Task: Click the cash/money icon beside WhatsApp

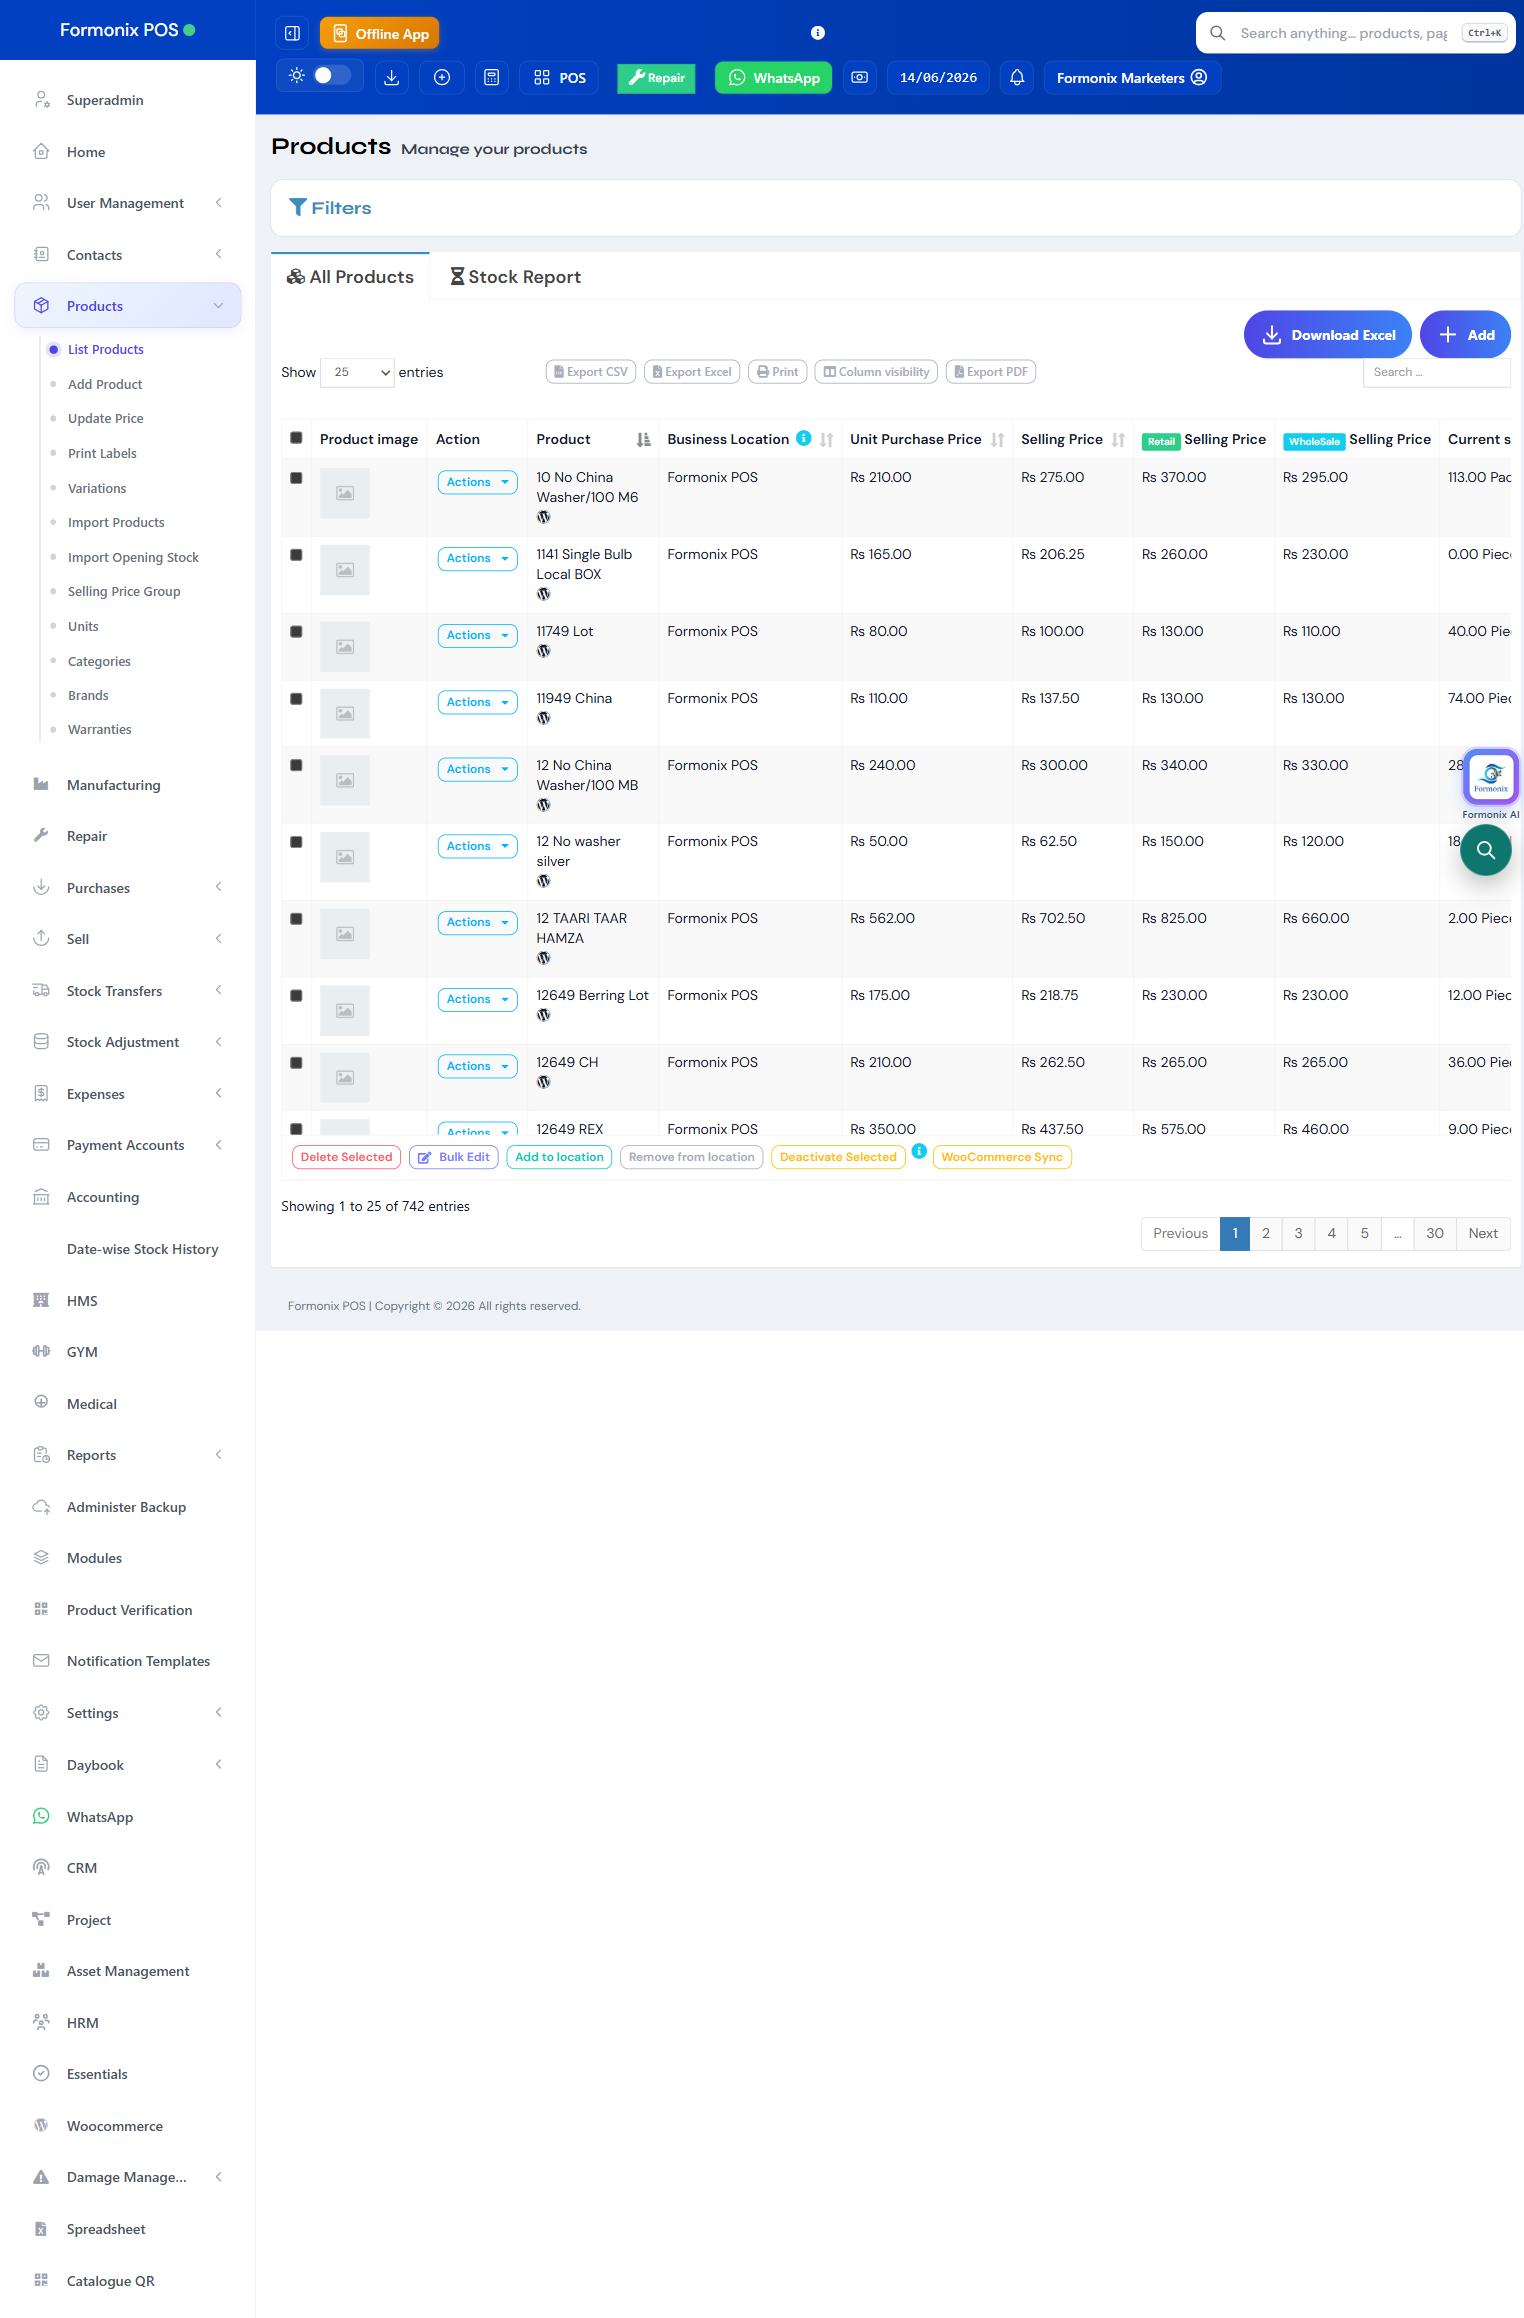Action: 860,78
